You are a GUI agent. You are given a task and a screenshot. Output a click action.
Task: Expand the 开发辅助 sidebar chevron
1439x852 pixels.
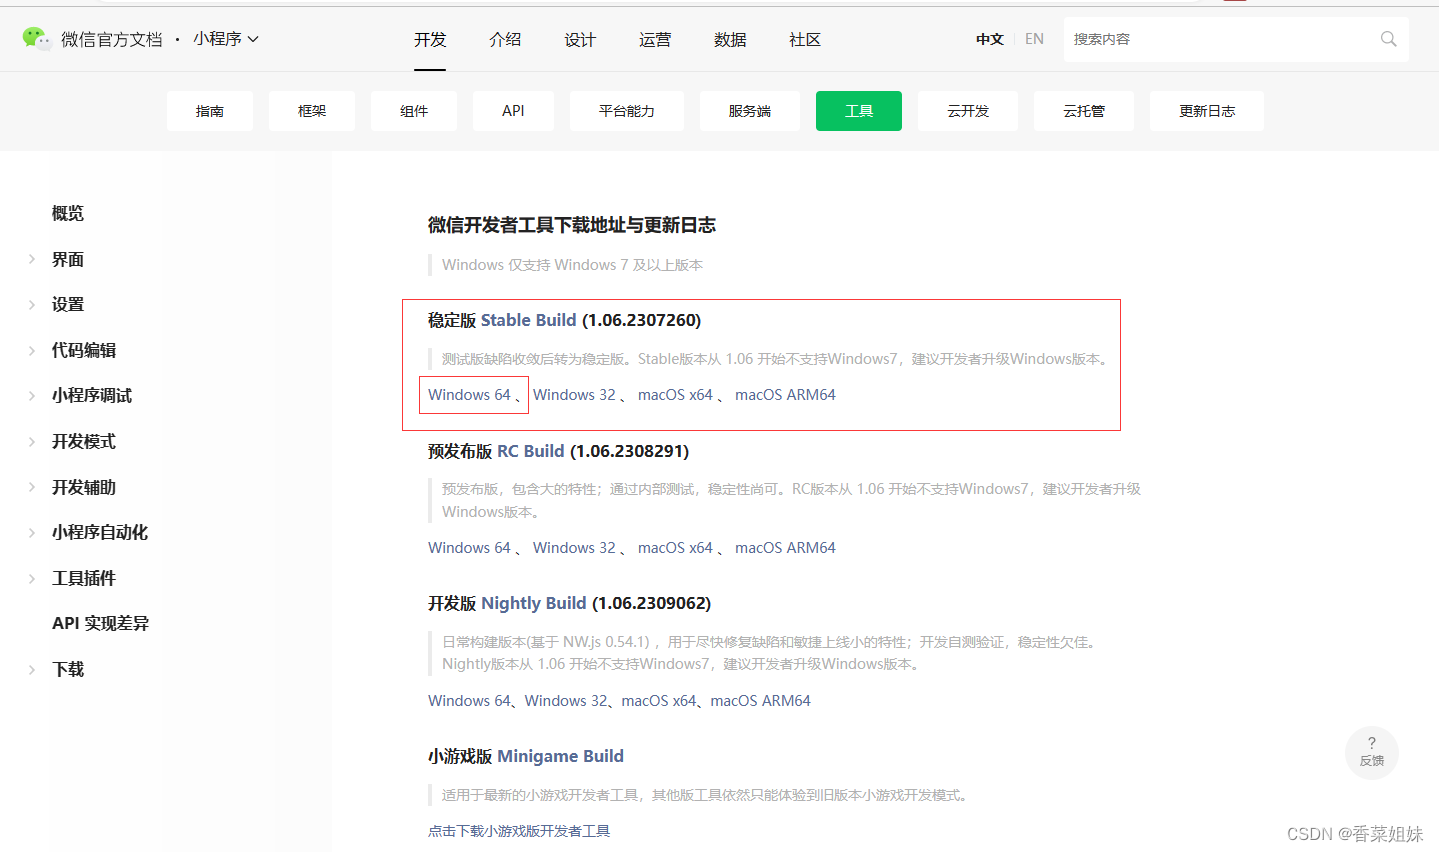click(x=32, y=487)
